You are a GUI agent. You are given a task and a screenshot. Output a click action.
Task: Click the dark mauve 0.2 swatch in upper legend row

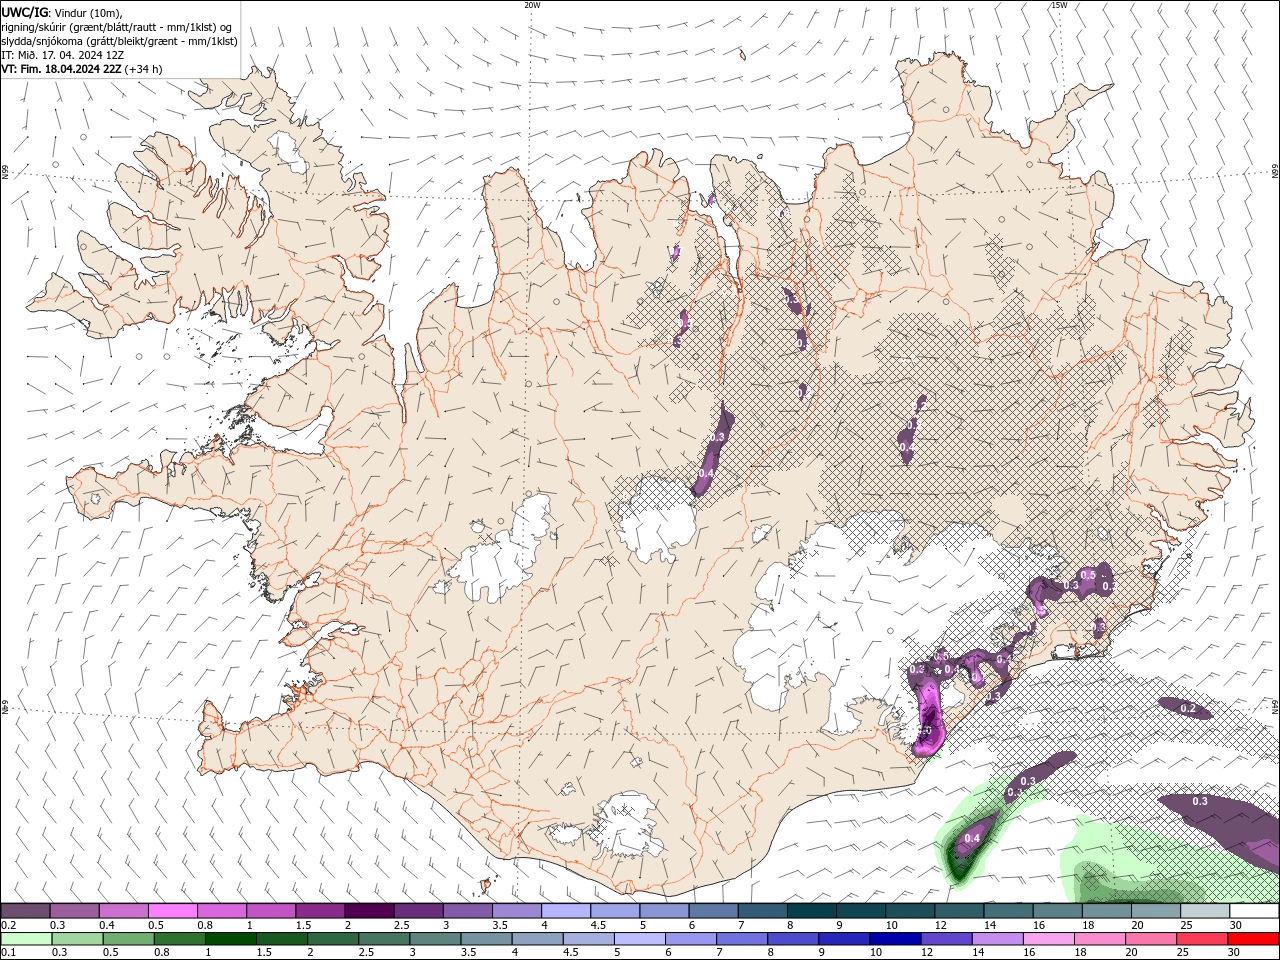point(25,911)
